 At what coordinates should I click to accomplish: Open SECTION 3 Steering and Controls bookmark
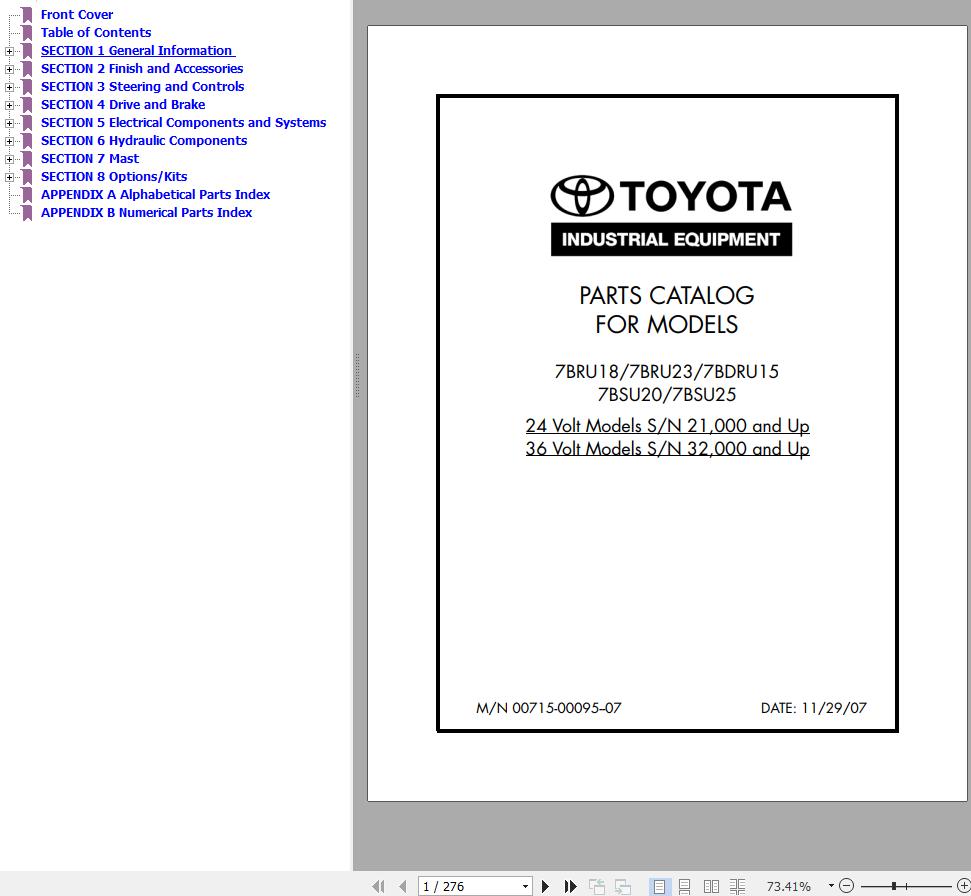pos(142,86)
